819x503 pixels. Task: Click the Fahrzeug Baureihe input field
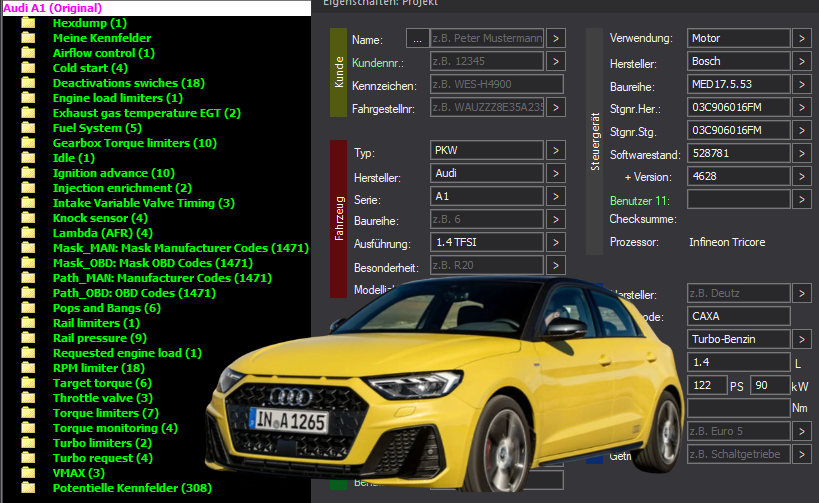click(487, 219)
